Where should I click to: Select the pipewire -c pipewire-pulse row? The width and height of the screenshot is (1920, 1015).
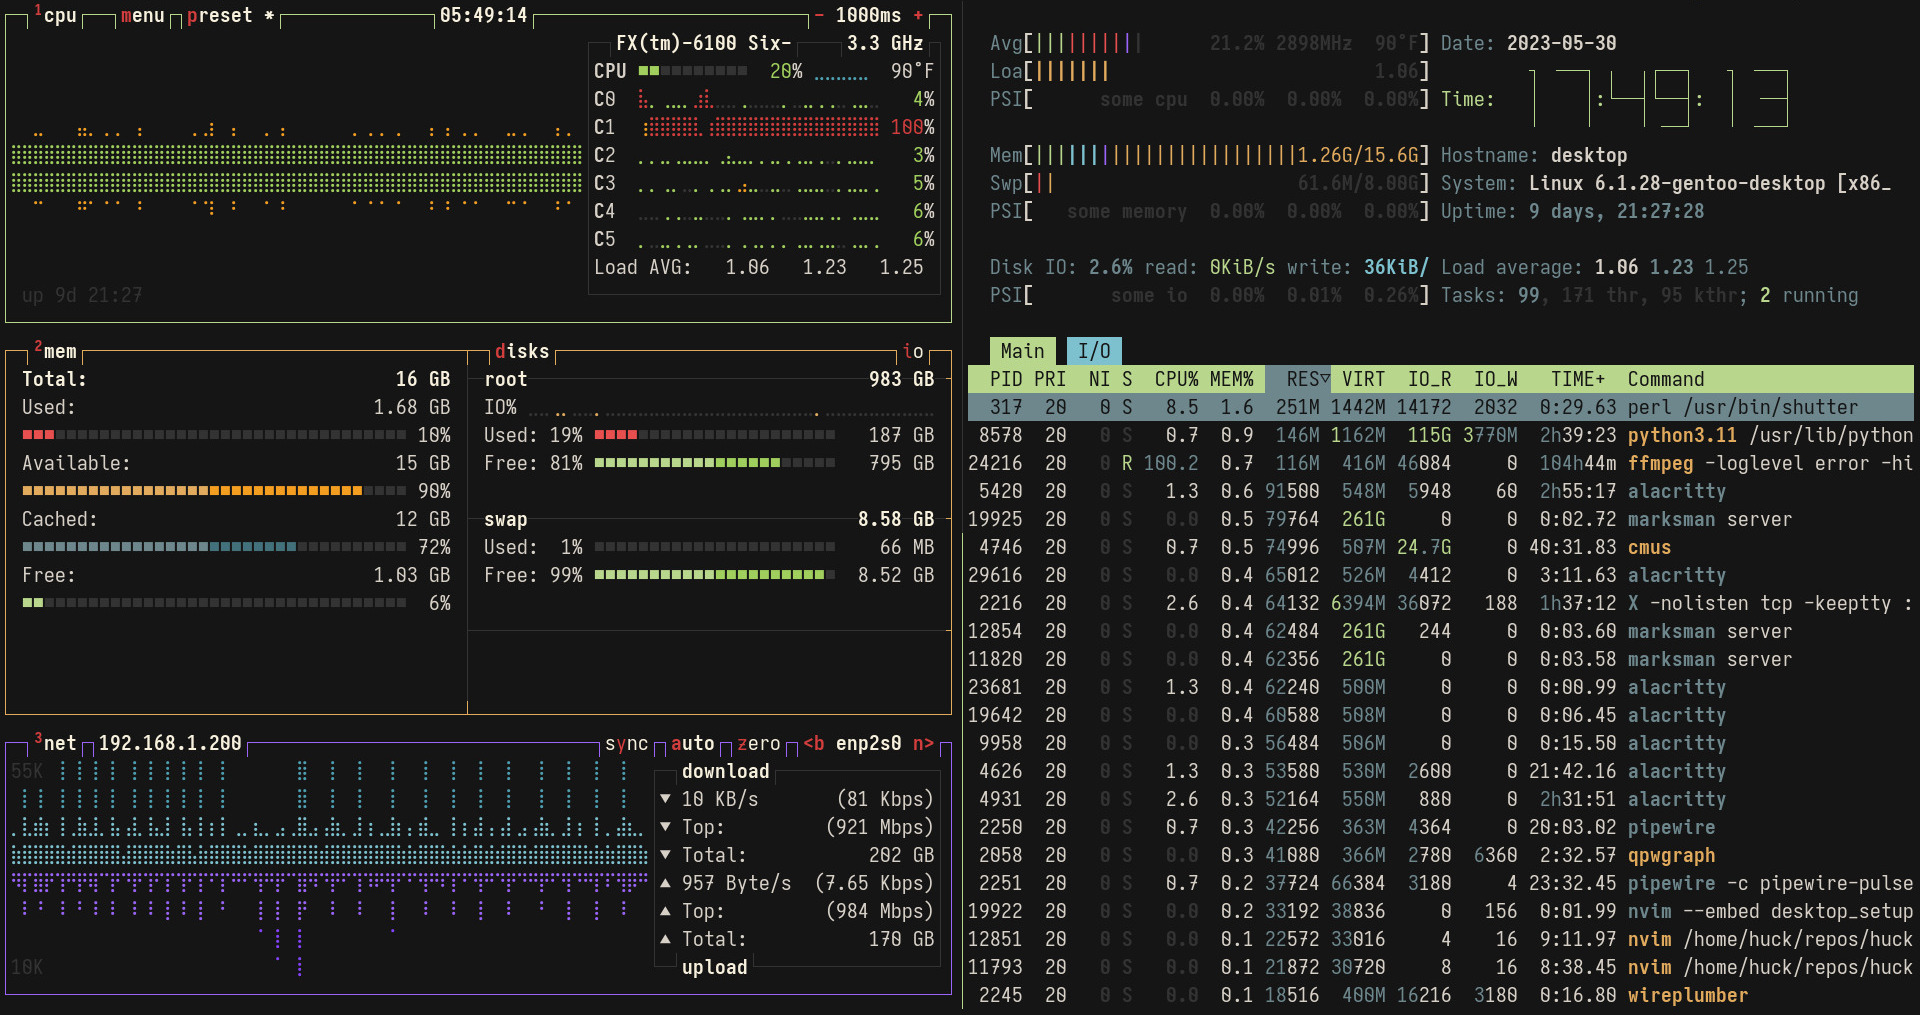pos(1441,883)
